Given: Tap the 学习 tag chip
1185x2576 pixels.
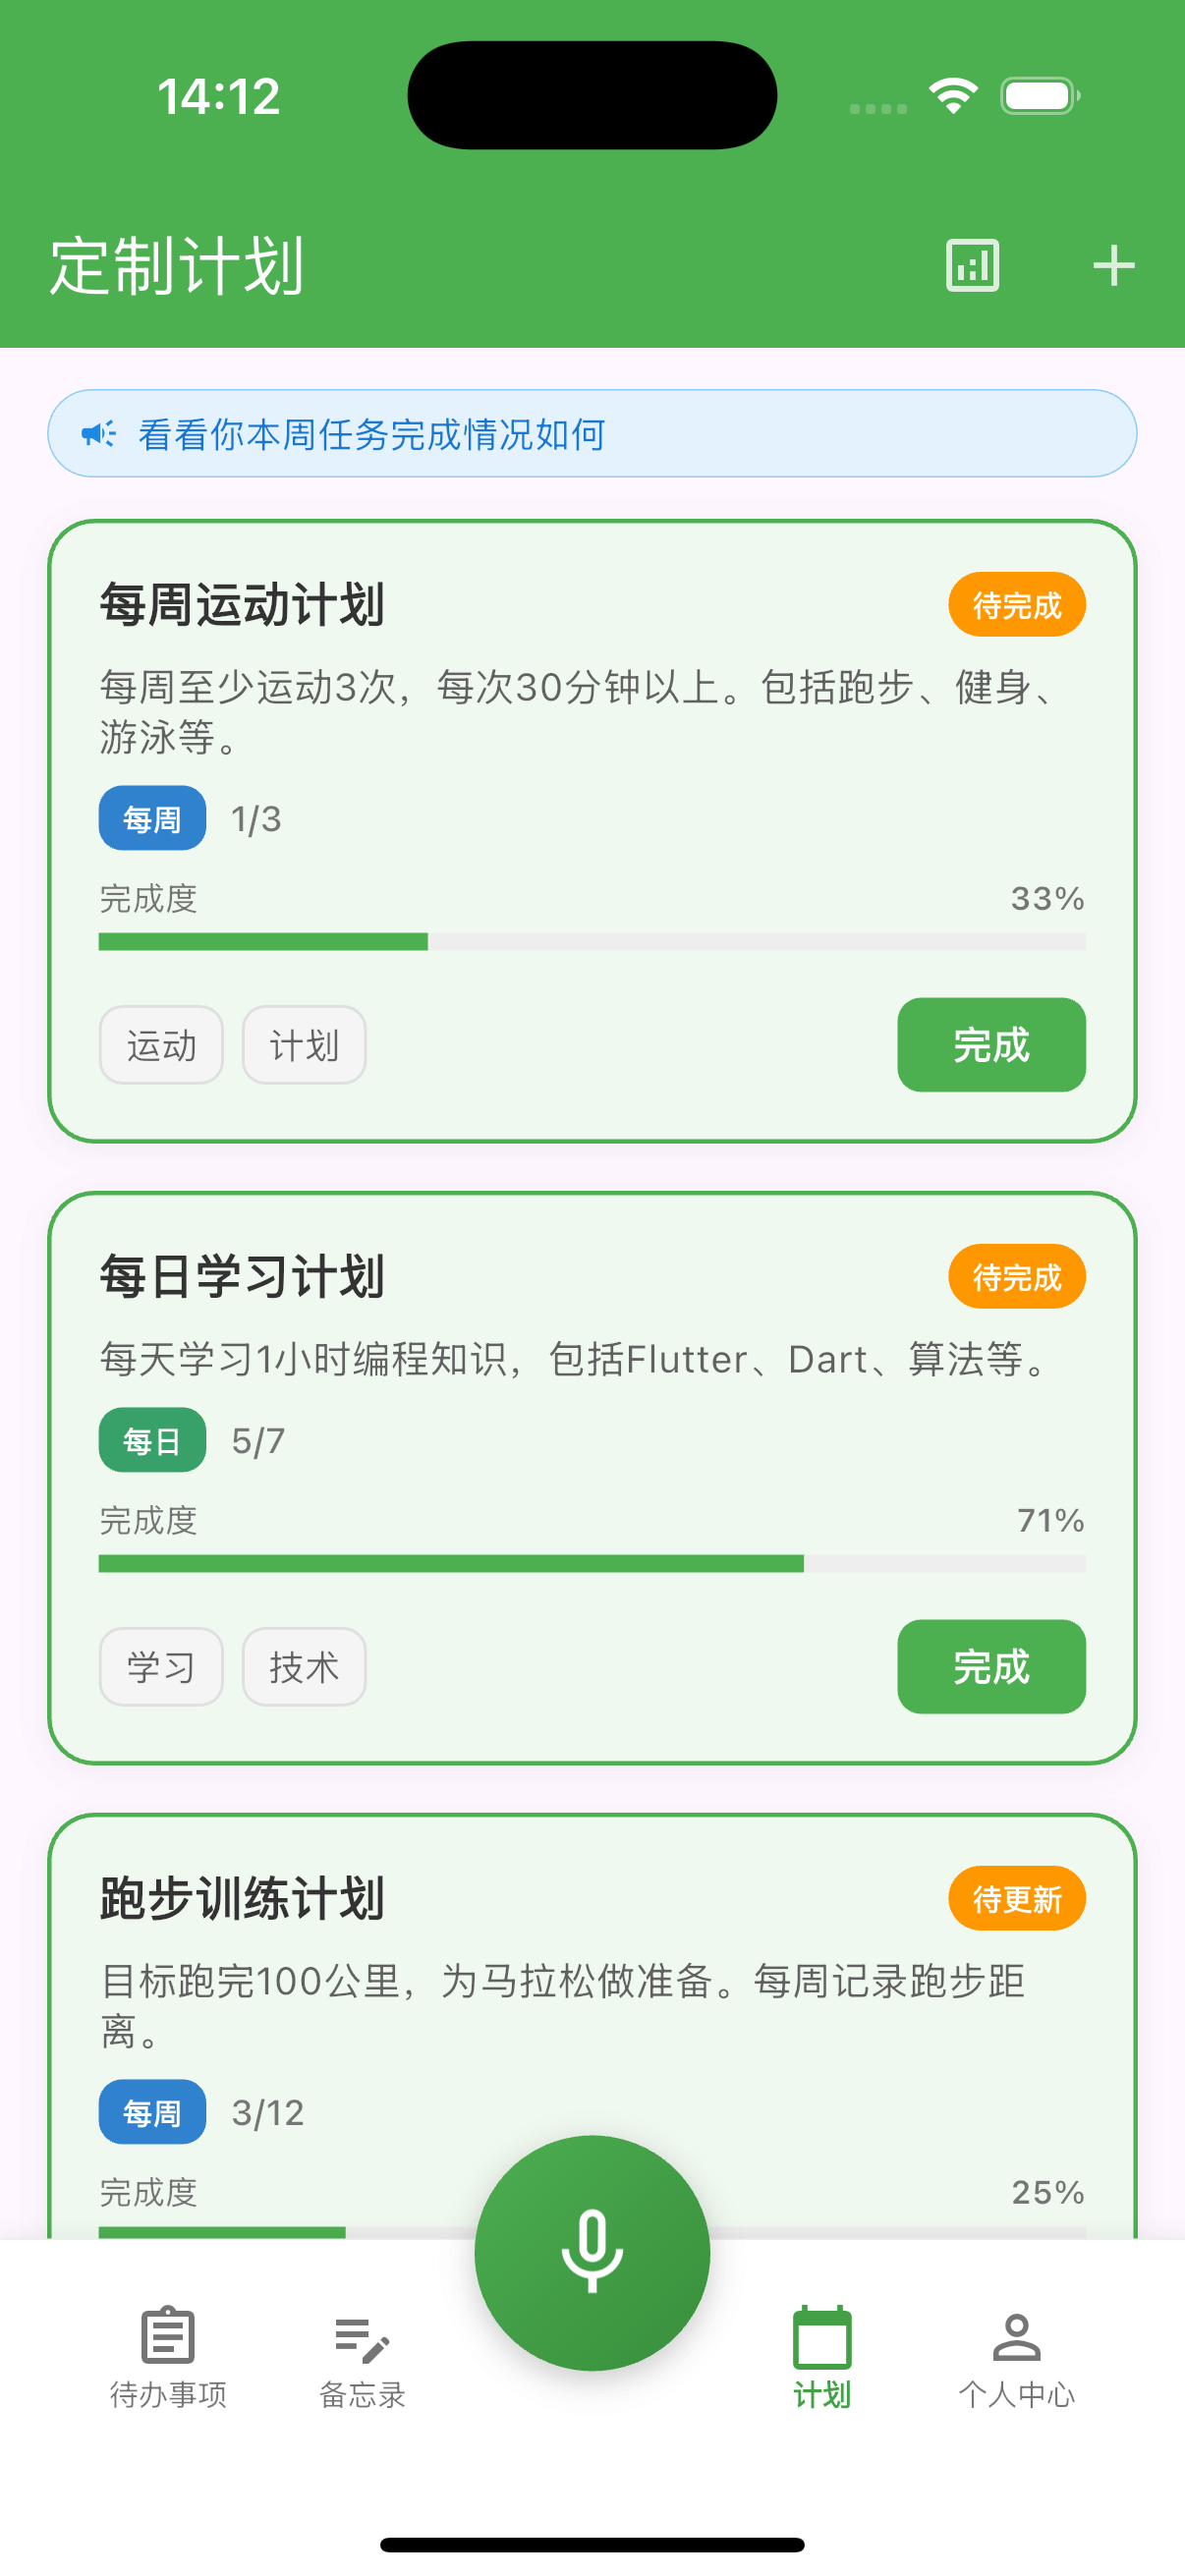Looking at the screenshot, I should [161, 1667].
